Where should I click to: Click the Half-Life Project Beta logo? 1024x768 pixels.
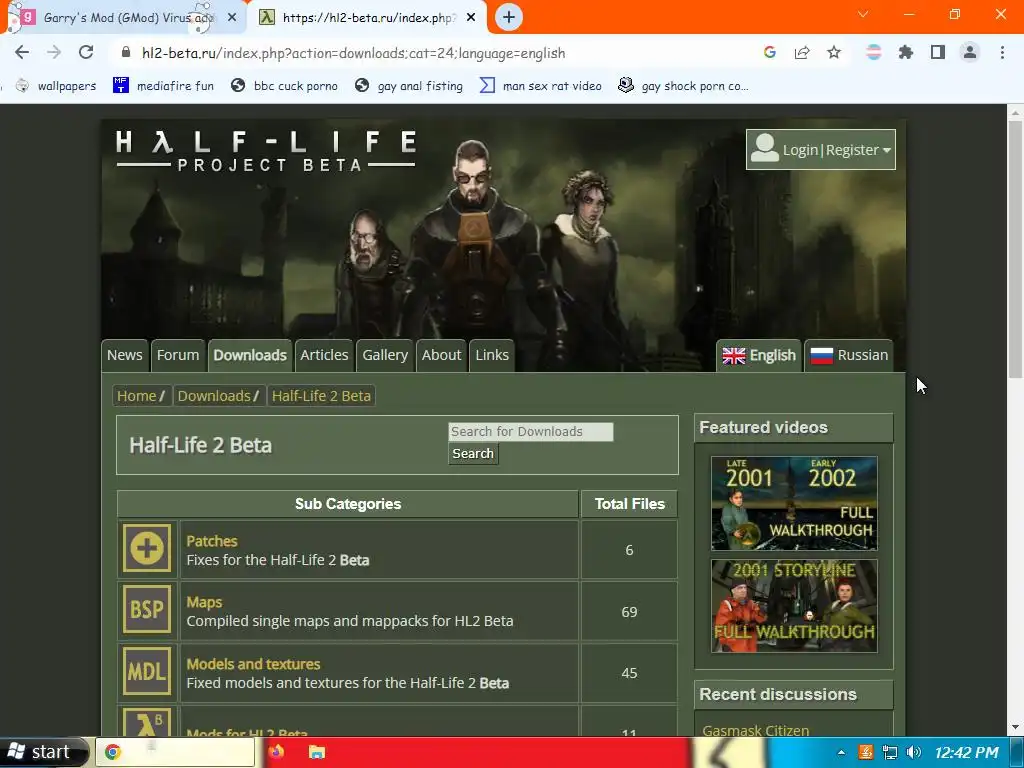point(266,150)
